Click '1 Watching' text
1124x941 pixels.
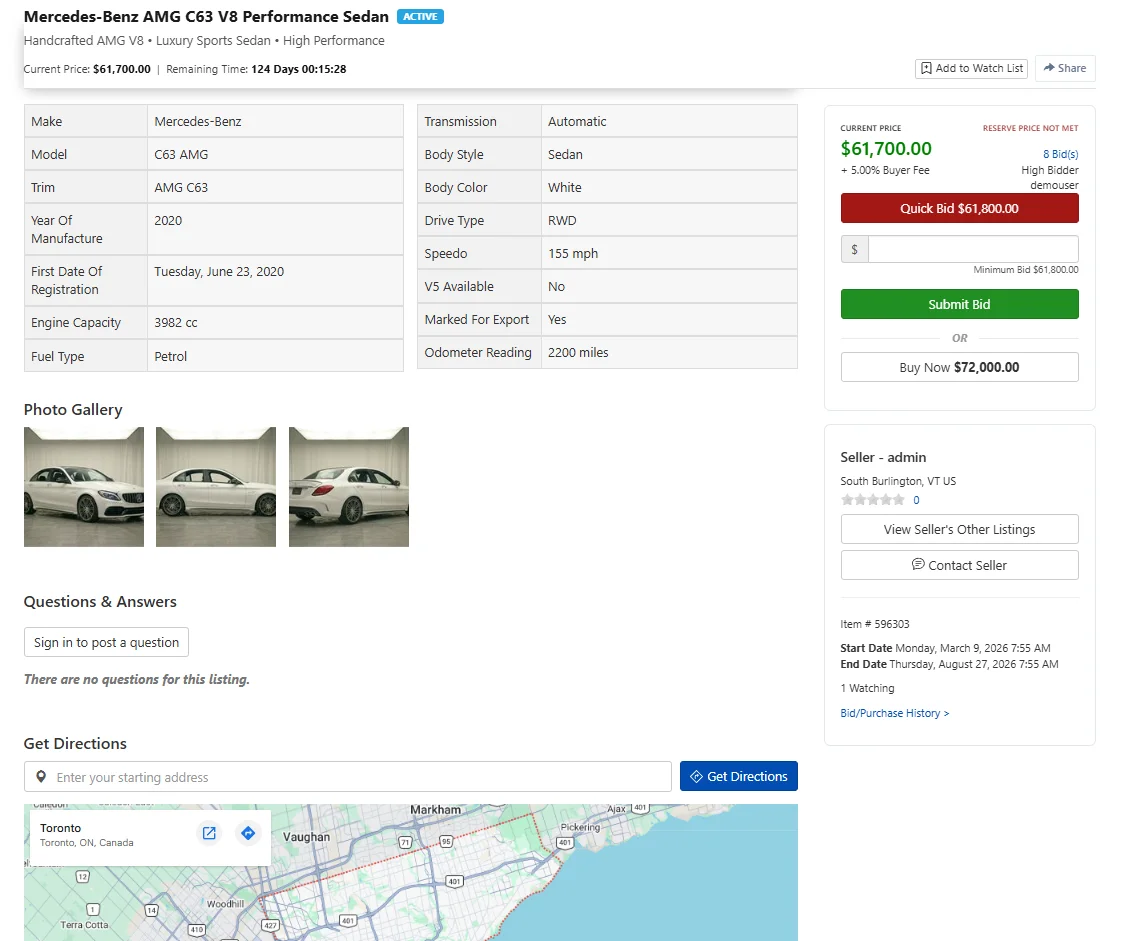click(x=867, y=688)
